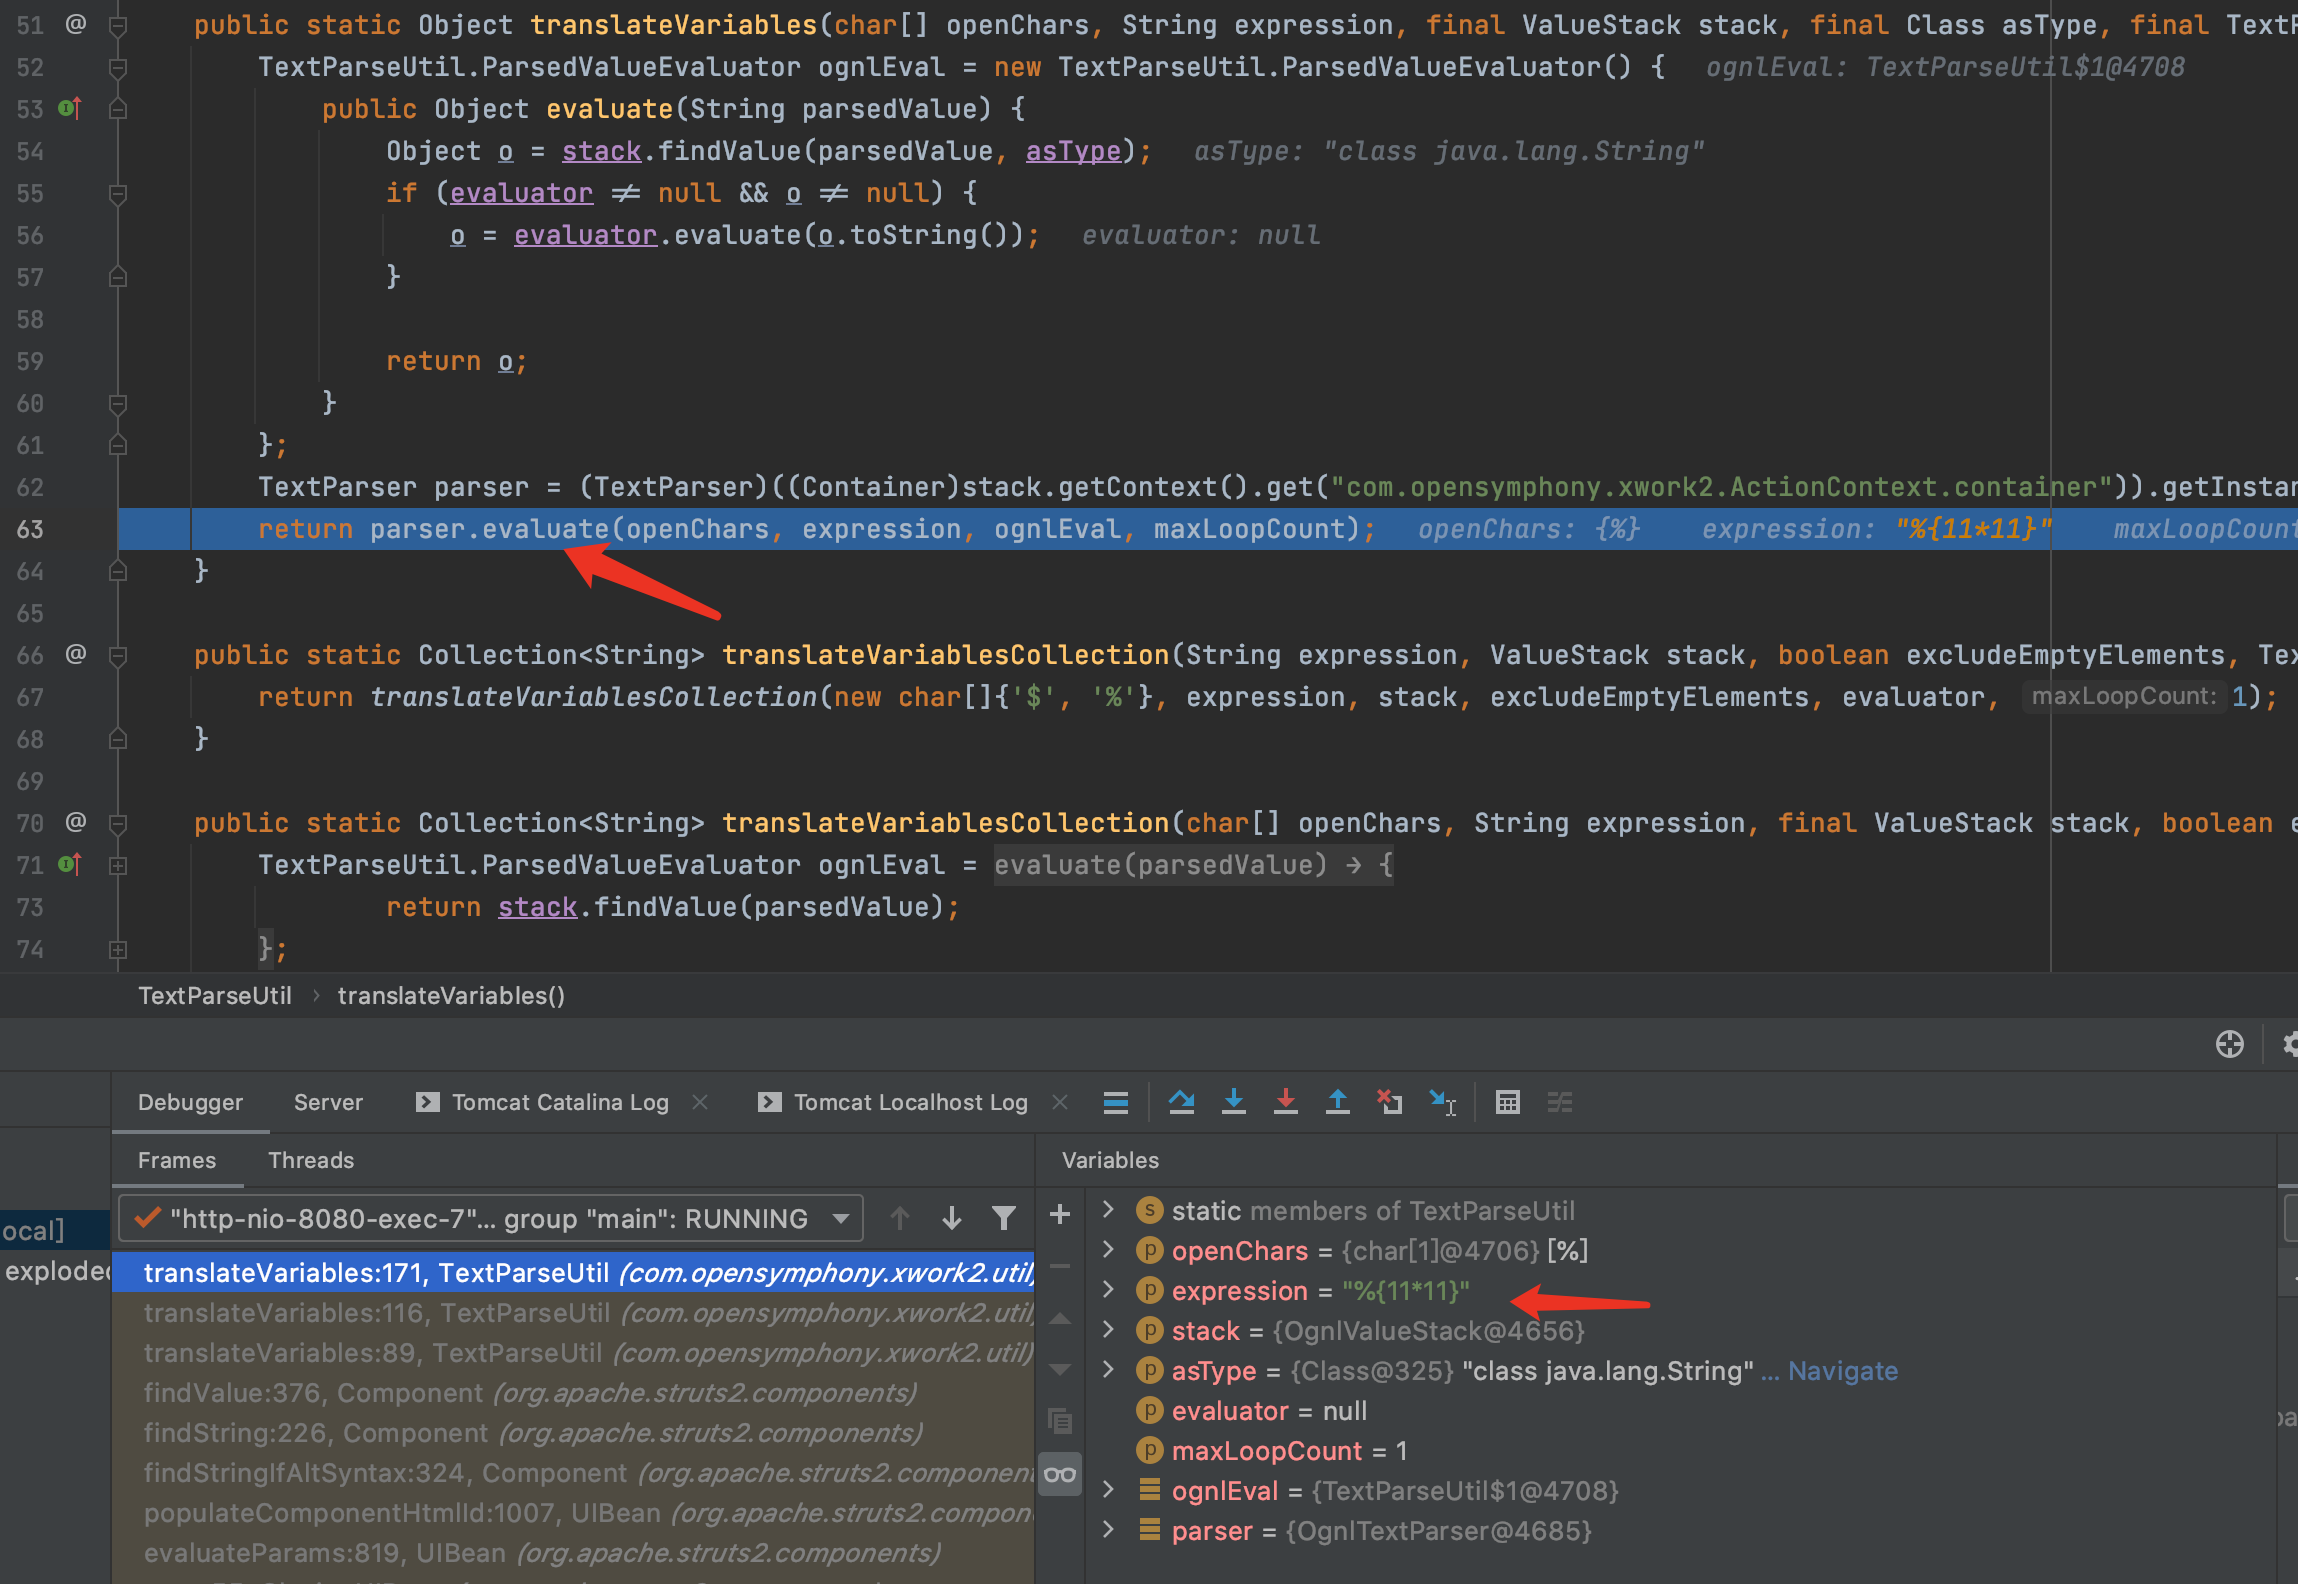
Task: Click the frames filter funnel icon
Action: (x=1004, y=1218)
